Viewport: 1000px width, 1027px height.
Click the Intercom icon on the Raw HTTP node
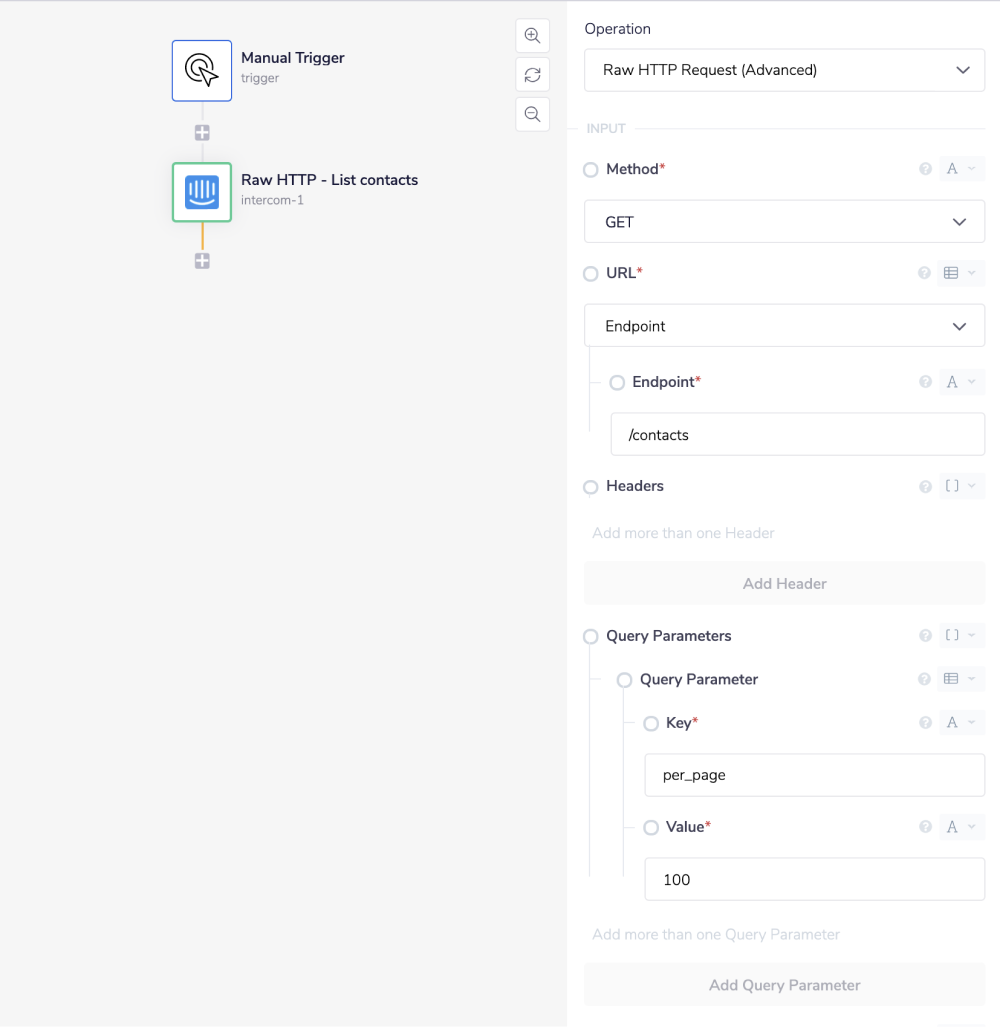tap(201, 193)
